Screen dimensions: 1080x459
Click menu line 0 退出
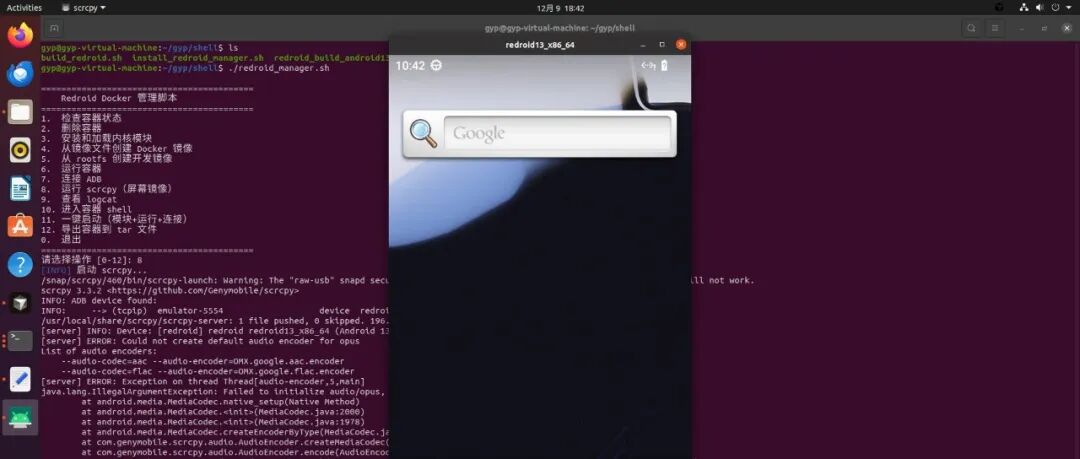pos(61,239)
